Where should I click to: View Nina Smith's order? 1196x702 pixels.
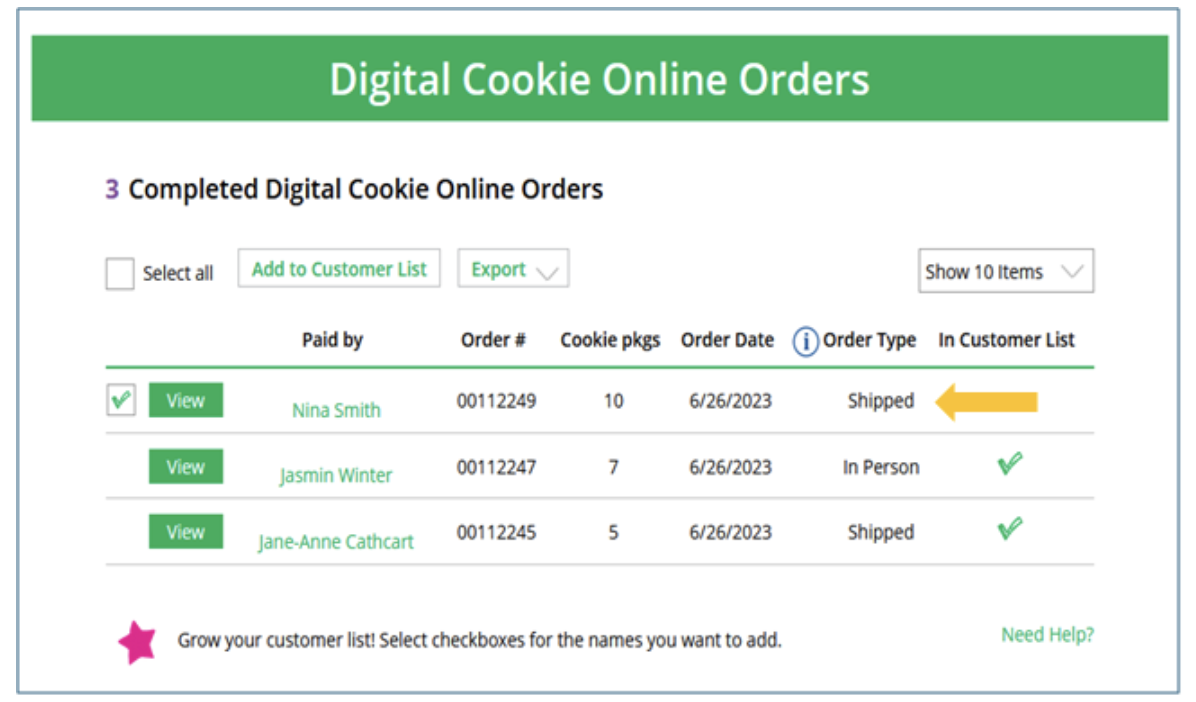tap(186, 401)
